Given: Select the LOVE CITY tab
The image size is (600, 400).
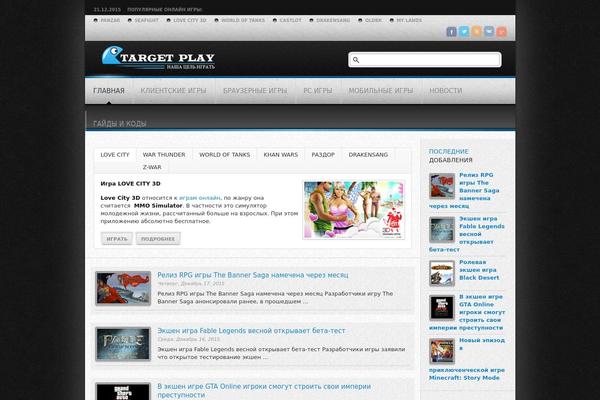Looking at the screenshot, I should [115, 155].
